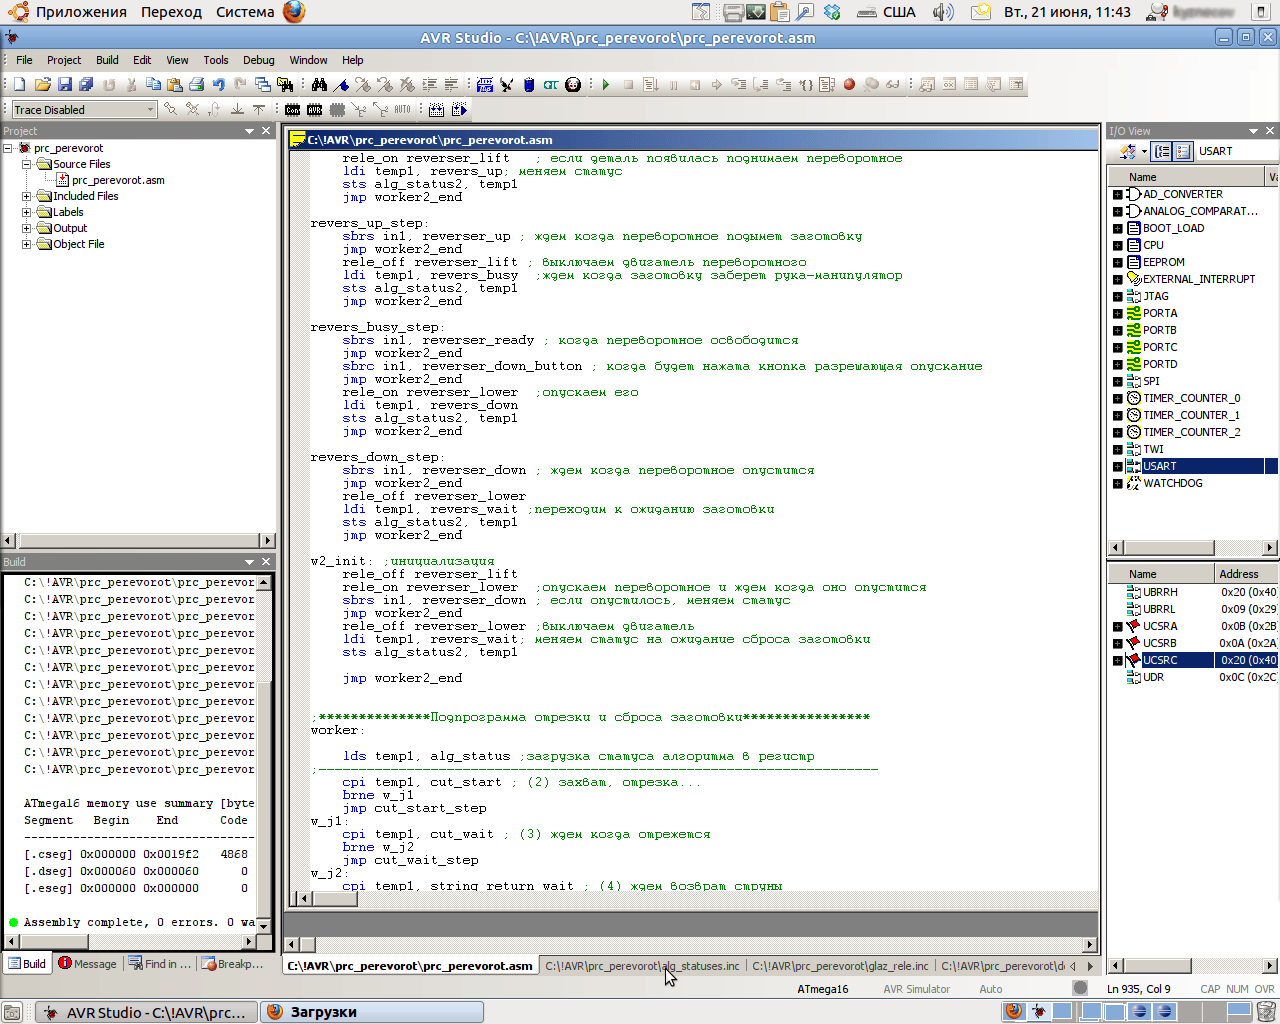
Task: Open the Project menu
Action: (64, 60)
